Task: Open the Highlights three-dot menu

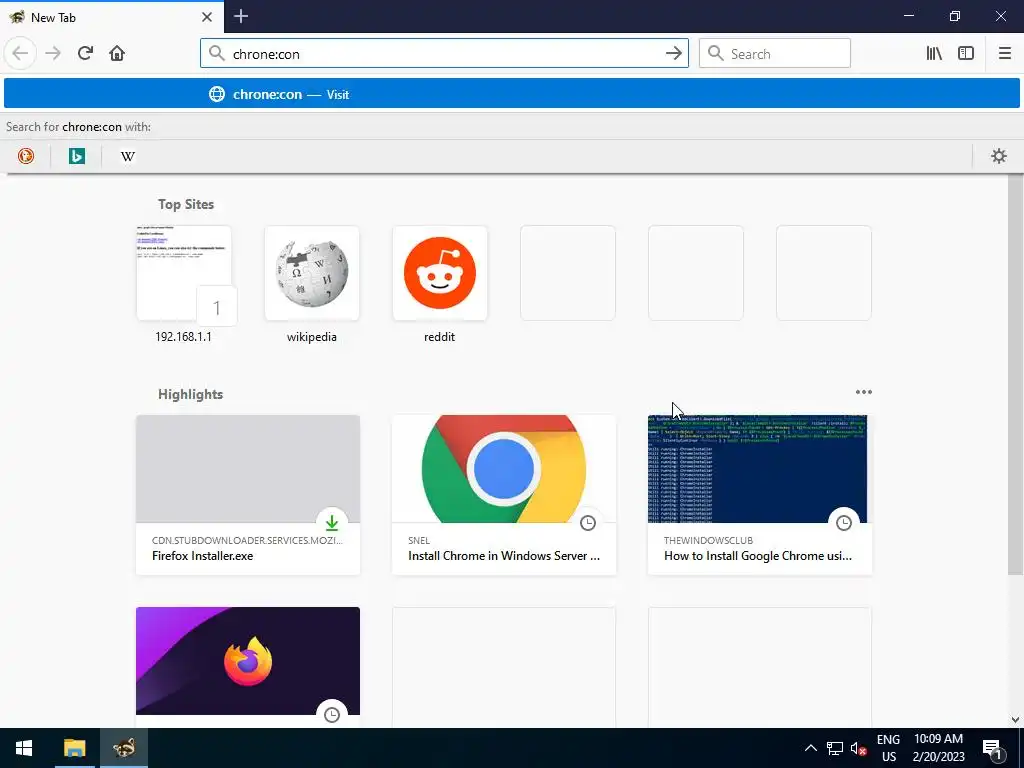Action: pos(863,392)
